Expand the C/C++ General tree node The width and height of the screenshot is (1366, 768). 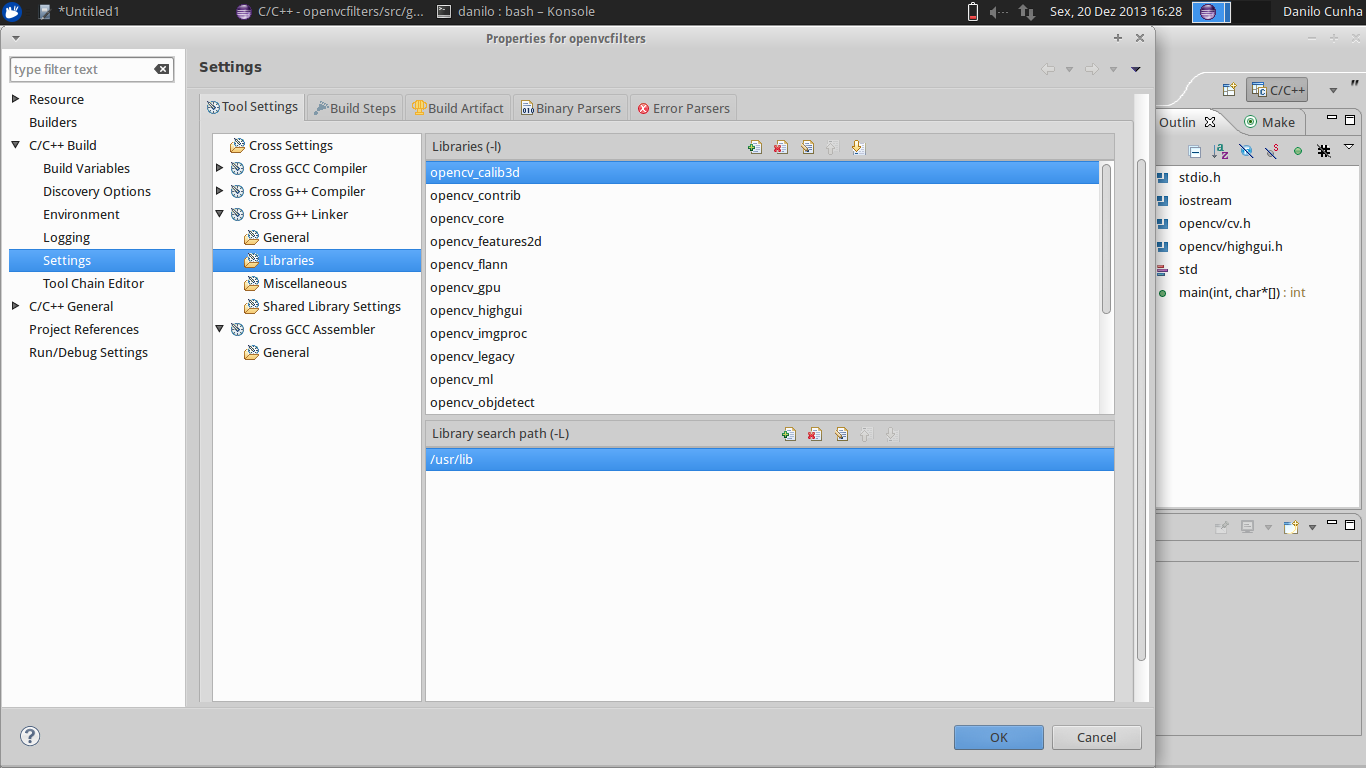[16, 306]
